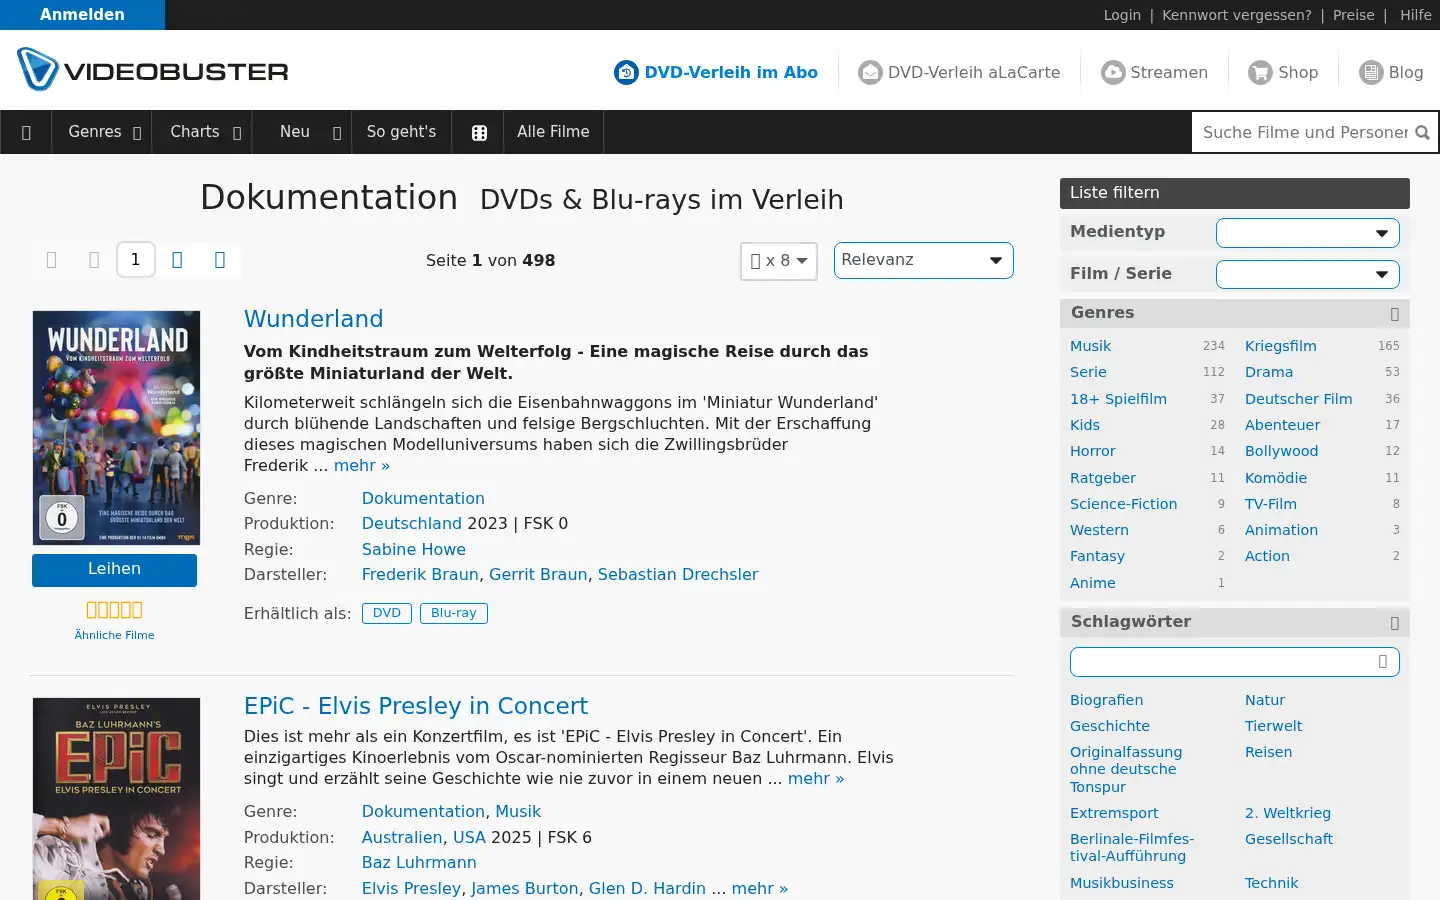Filter by Kriegsfilm genre
The height and width of the screenshot is (900, 1440).
1281,346
